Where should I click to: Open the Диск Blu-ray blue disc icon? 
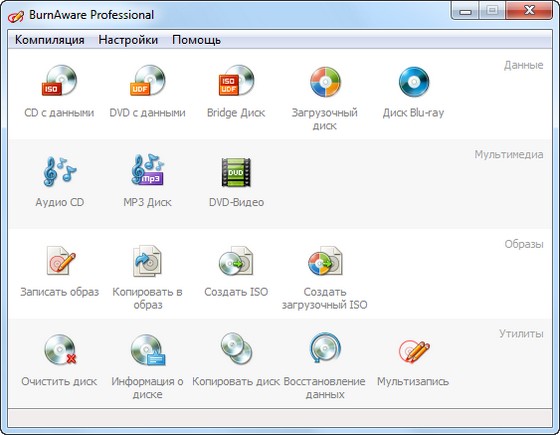coord(414,82)
